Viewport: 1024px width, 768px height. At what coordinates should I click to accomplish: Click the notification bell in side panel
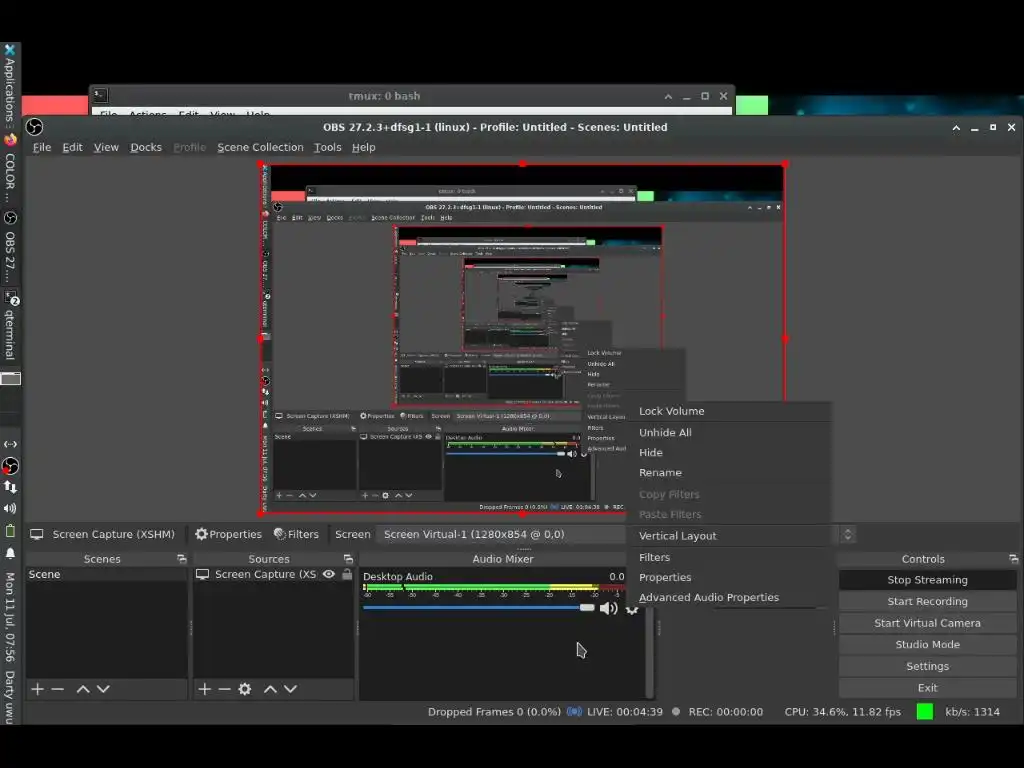(x=10, y=554)
